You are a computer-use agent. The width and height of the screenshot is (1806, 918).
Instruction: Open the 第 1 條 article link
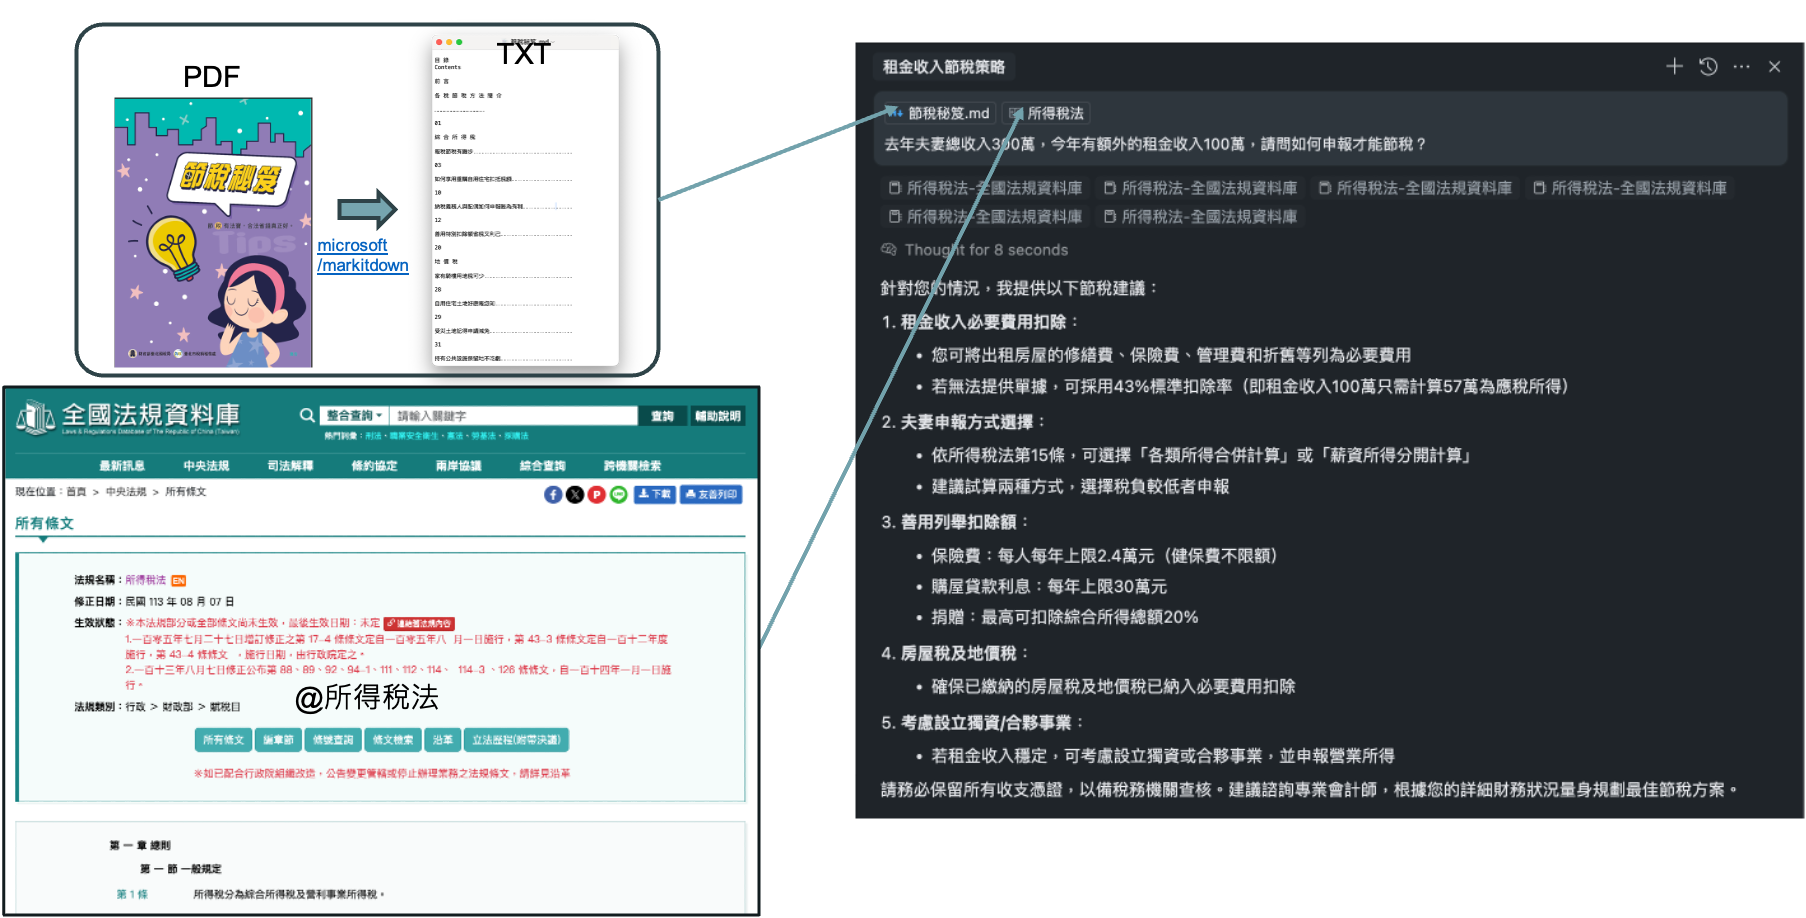tap(132, 894)
